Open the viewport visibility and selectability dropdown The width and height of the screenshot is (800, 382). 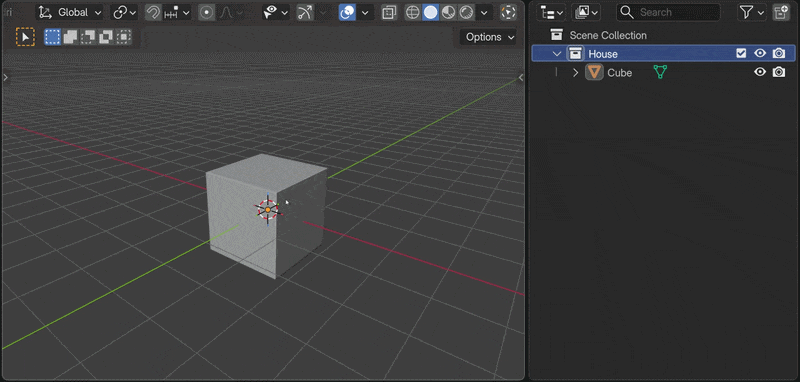click(x=276, y=12)
